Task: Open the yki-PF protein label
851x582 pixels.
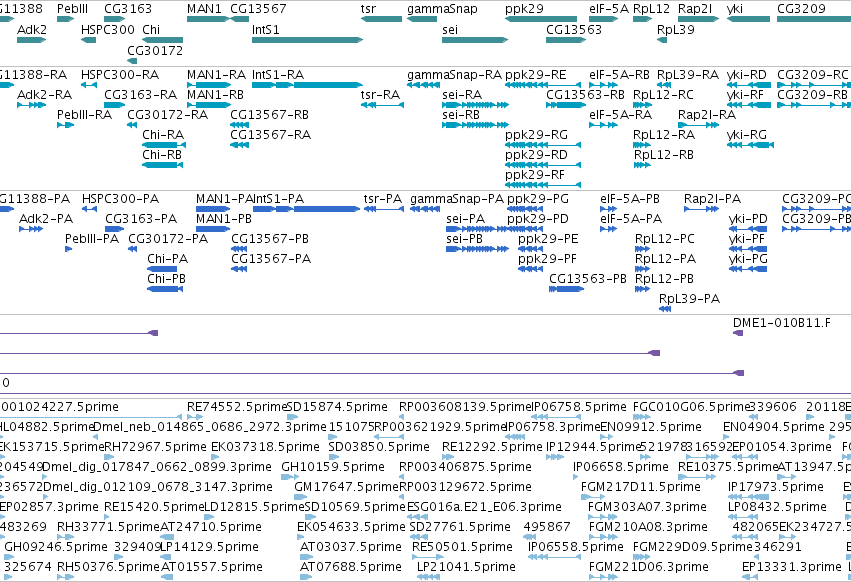Action: (x=747, y=239)
